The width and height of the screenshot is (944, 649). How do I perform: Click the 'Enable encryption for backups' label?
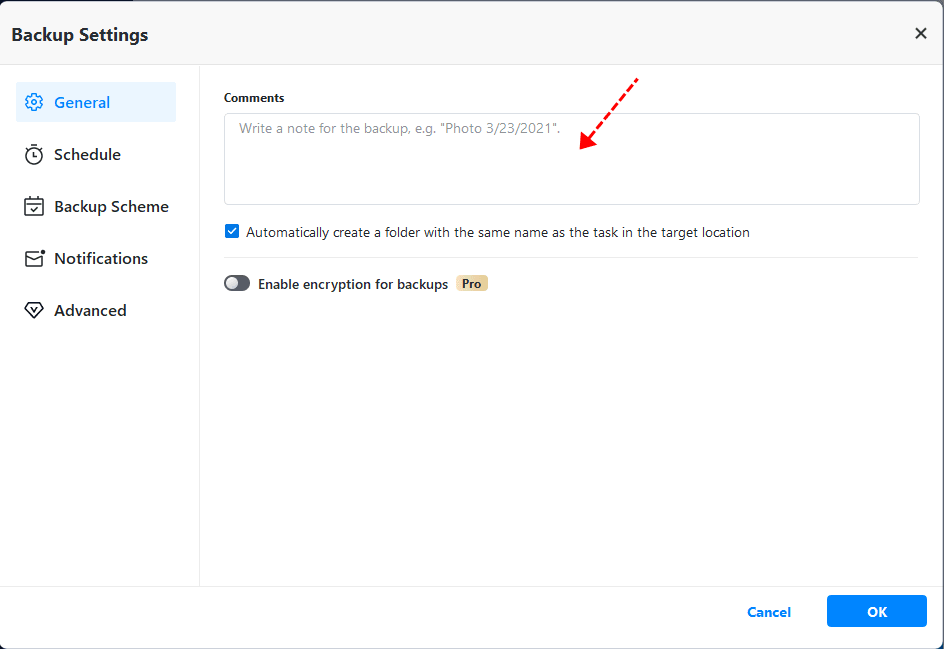(x=353, y=284)
